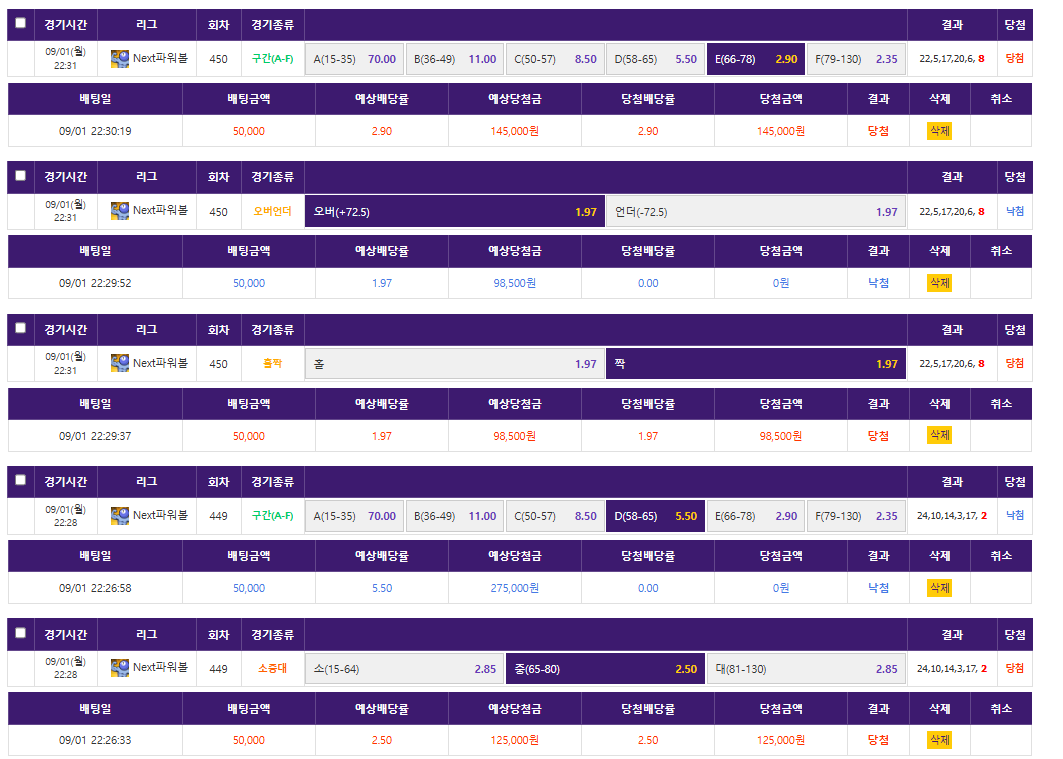Select B(36-49) 11.00 option in round 450

455,59
